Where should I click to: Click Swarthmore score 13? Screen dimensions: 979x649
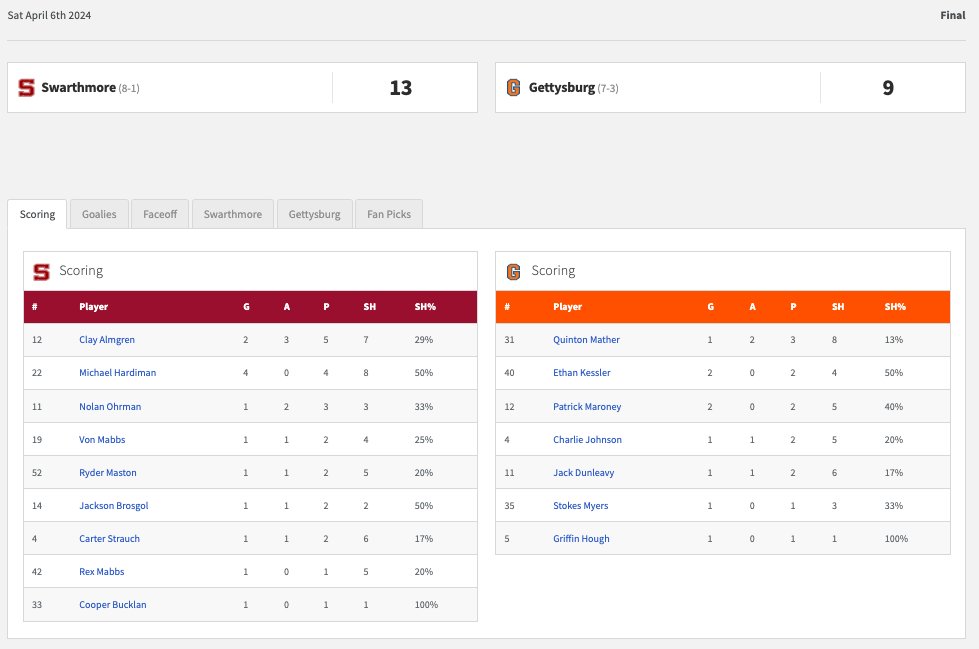click(401, 88)
